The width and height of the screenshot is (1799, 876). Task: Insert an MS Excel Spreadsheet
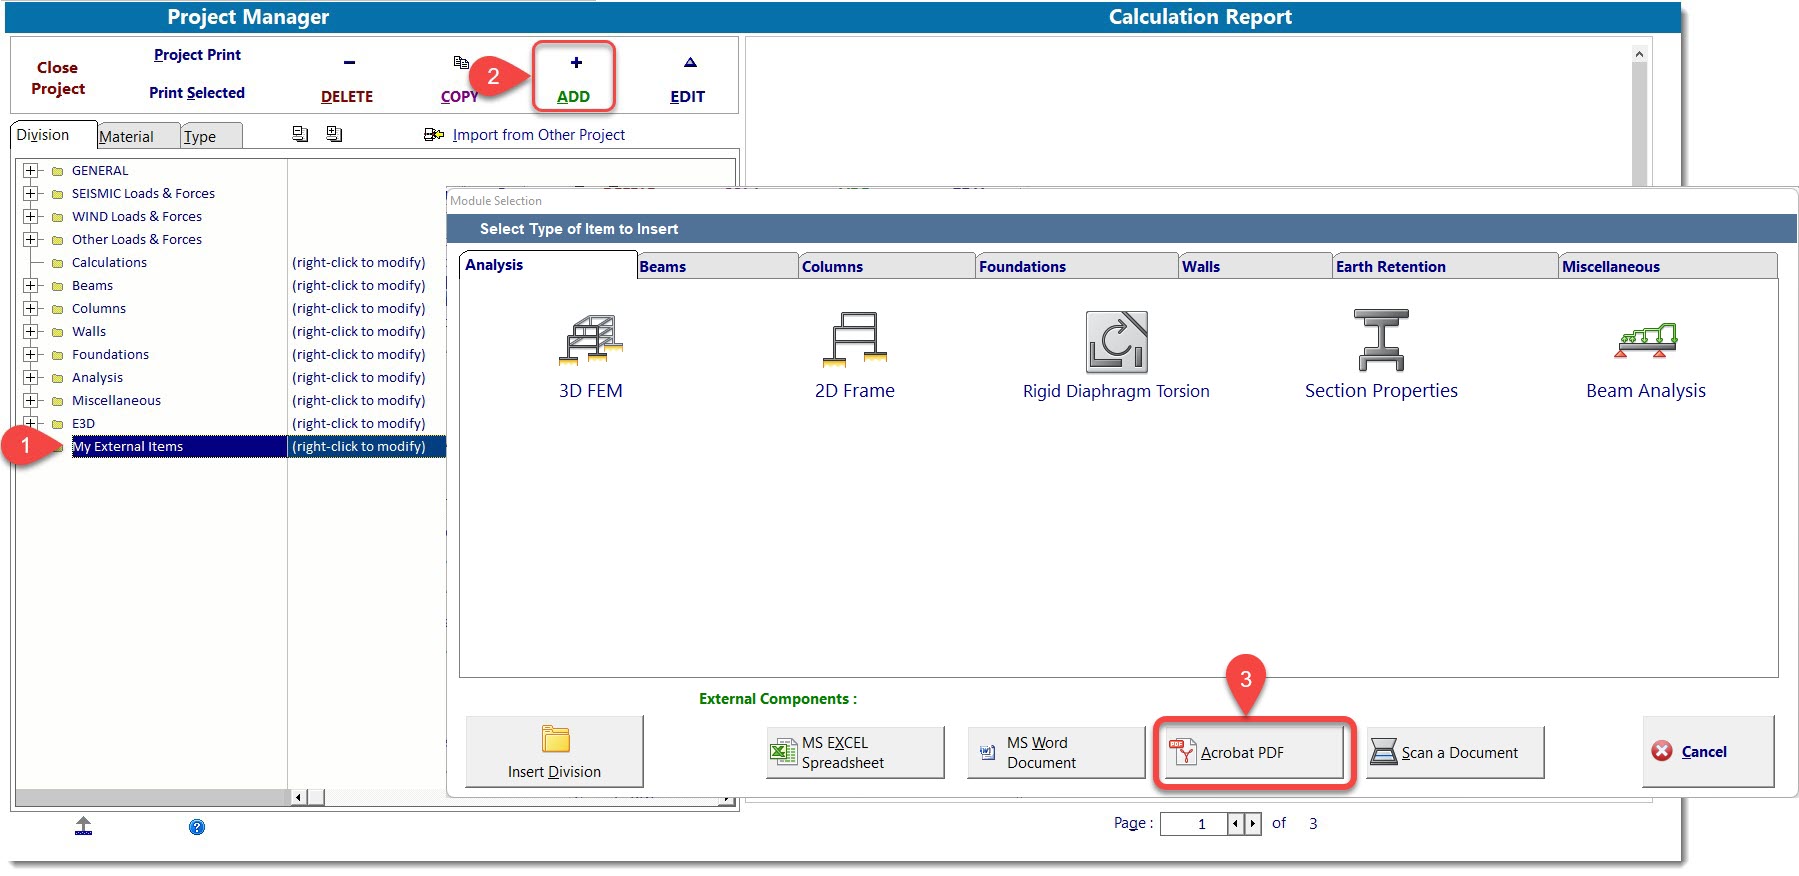(855, 753)
